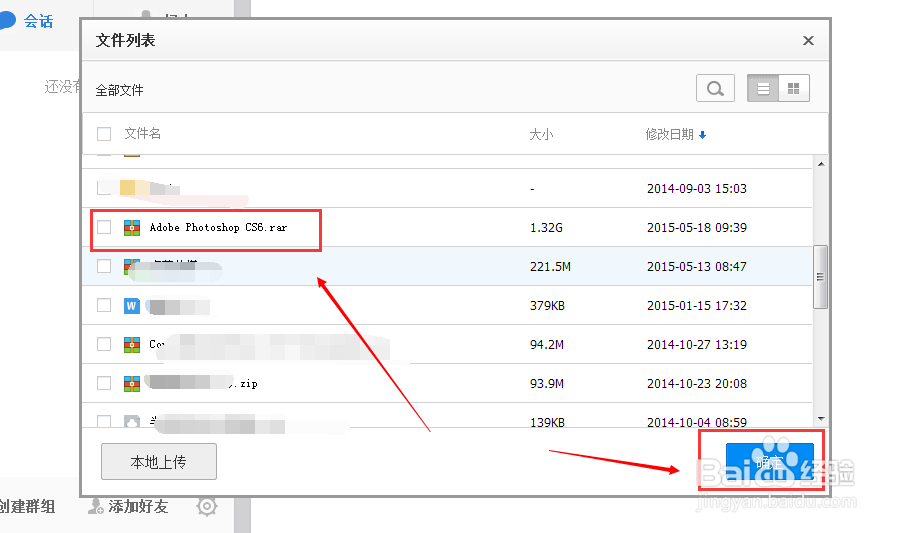This screenshot has height=533, width=908.
Task: Close the 文件列表 dialog
Action: point(808,41)
